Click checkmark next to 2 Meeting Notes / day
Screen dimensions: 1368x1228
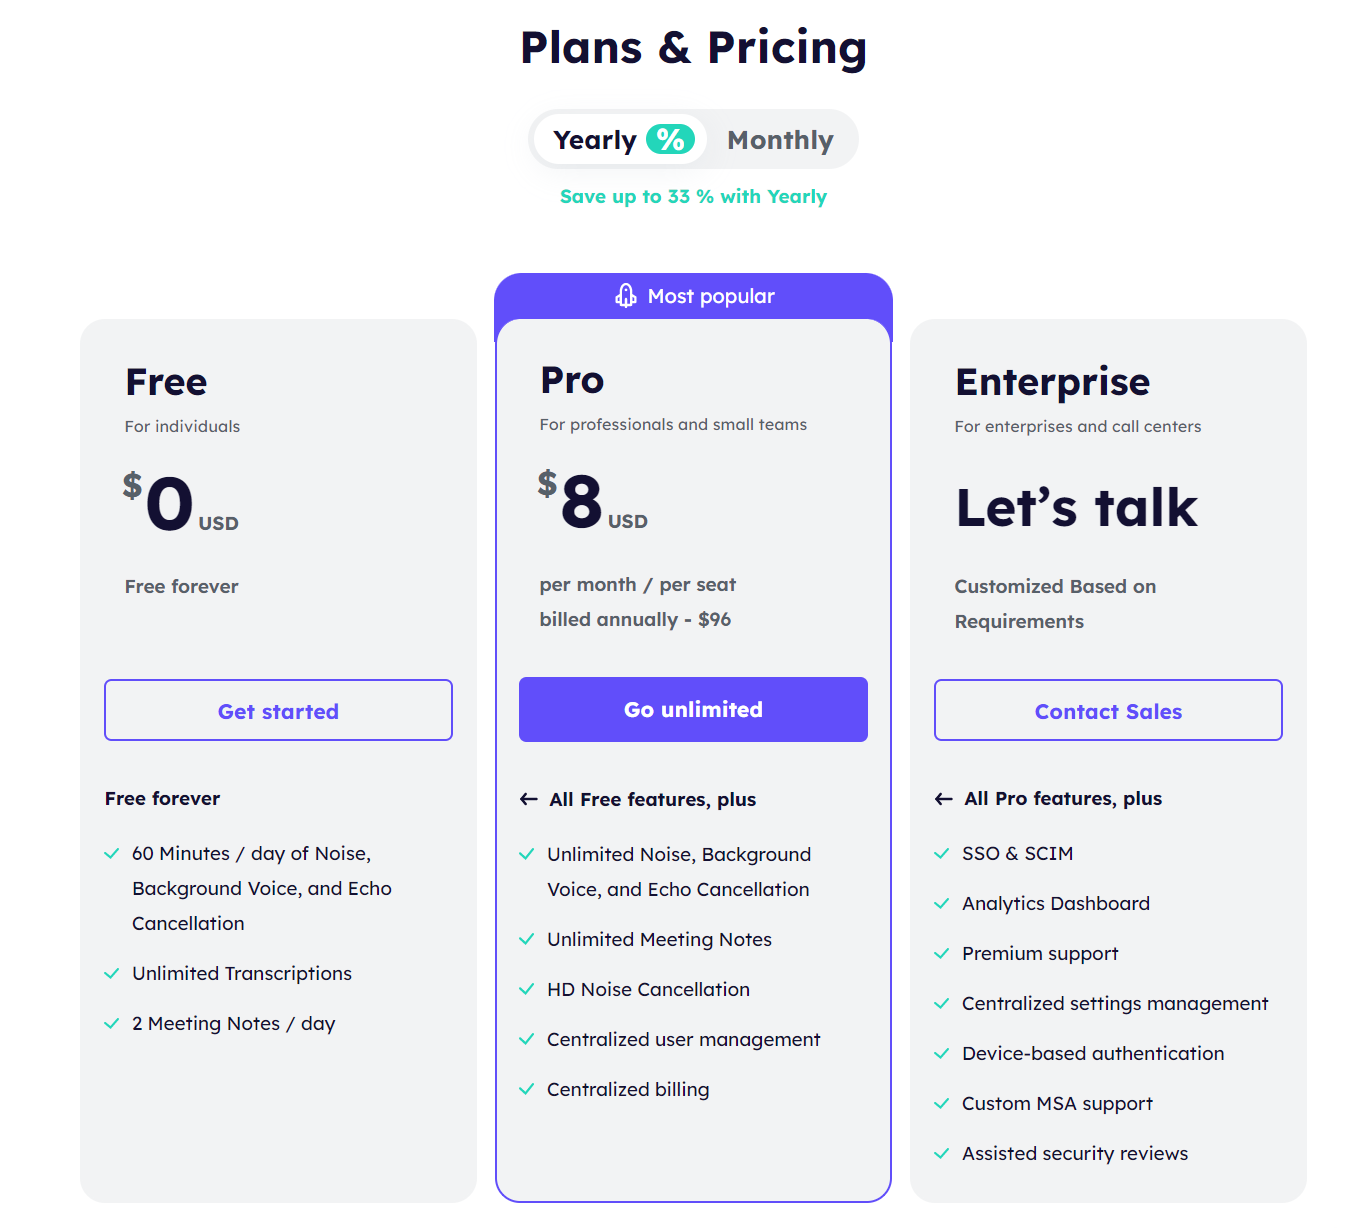pos(112,1023)
